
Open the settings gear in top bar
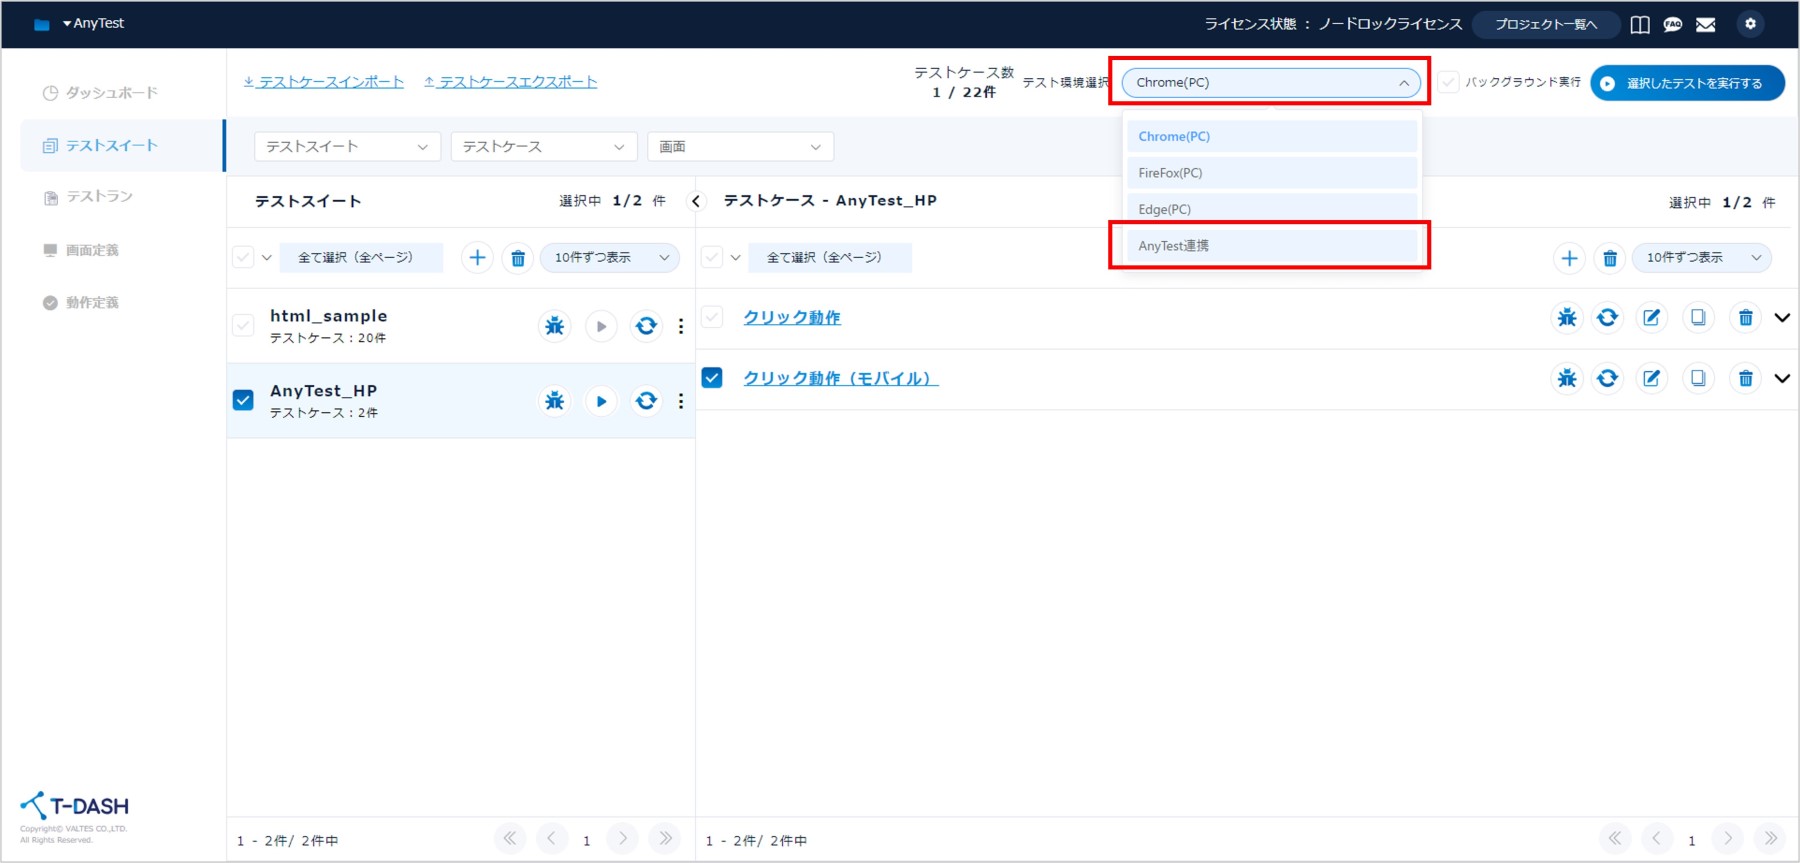(x=1750, y=24)
